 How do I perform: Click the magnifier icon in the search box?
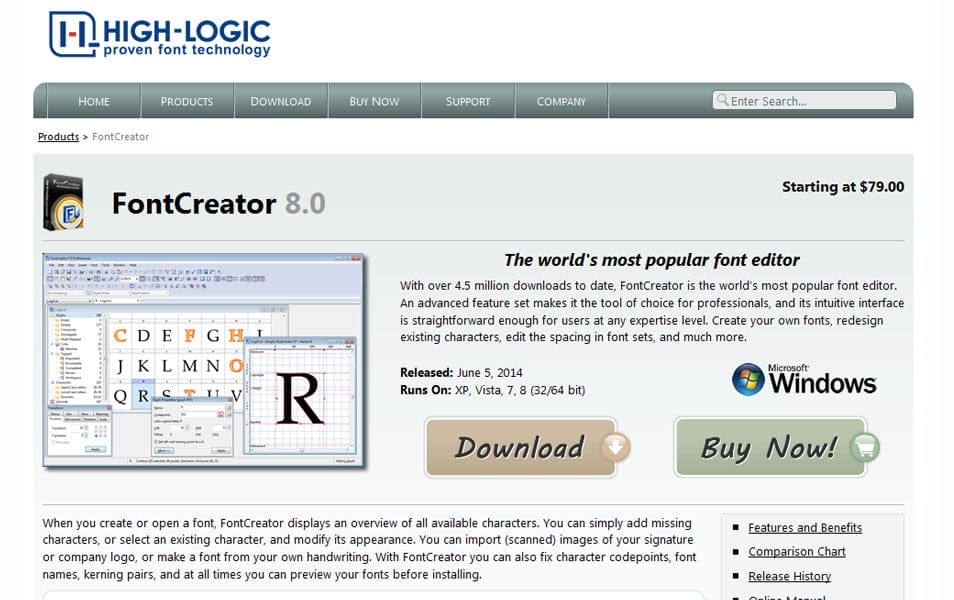tap(722, 100)
